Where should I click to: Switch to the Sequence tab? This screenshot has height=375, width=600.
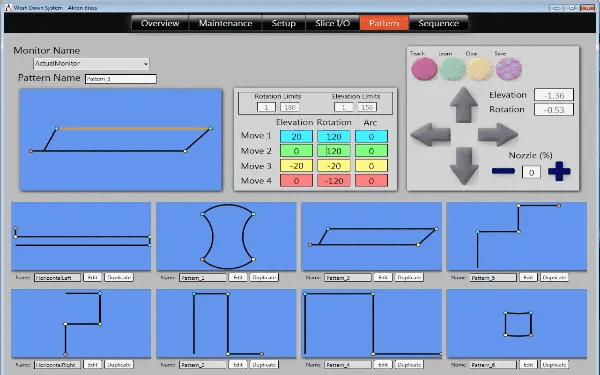click(439, 23)
